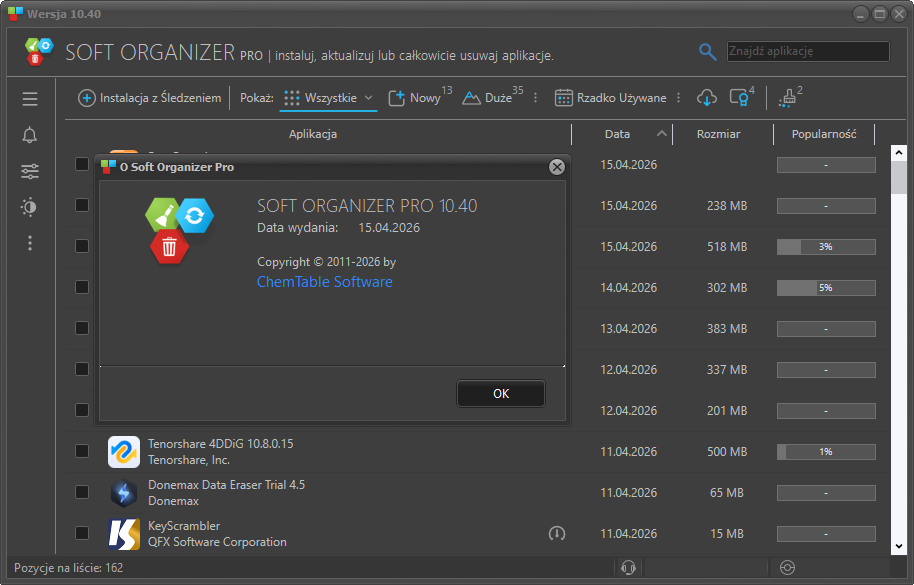914x585 pixels.
Task: Click OK in the About dialog
Action: pos(501,394)
